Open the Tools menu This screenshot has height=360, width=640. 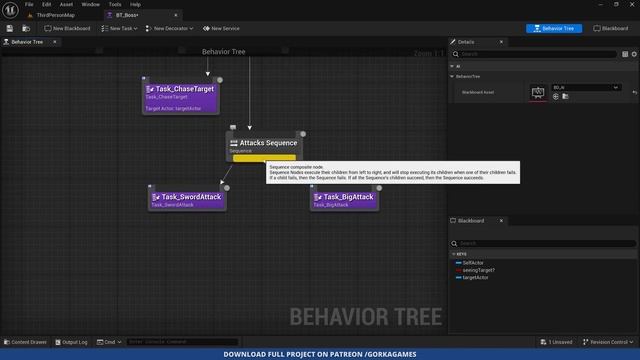115,4
